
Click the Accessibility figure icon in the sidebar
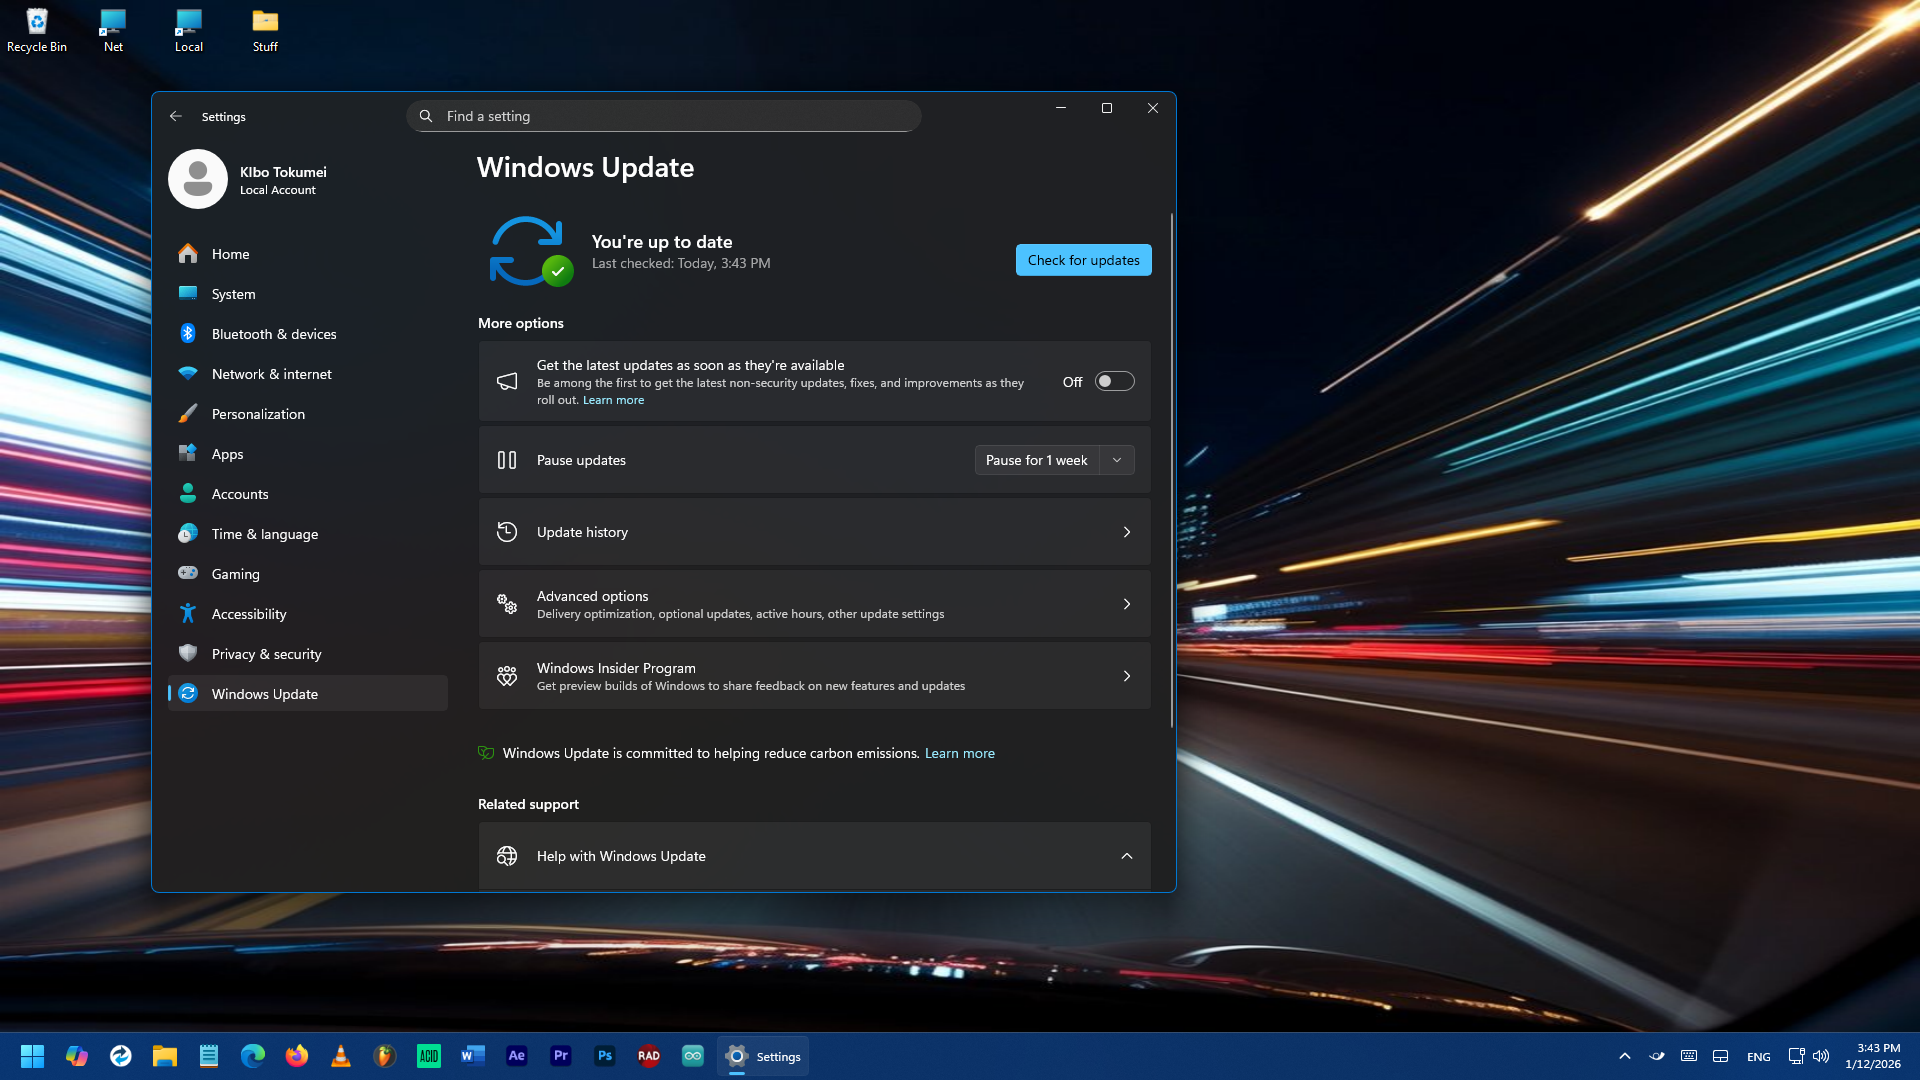point(188,614)
